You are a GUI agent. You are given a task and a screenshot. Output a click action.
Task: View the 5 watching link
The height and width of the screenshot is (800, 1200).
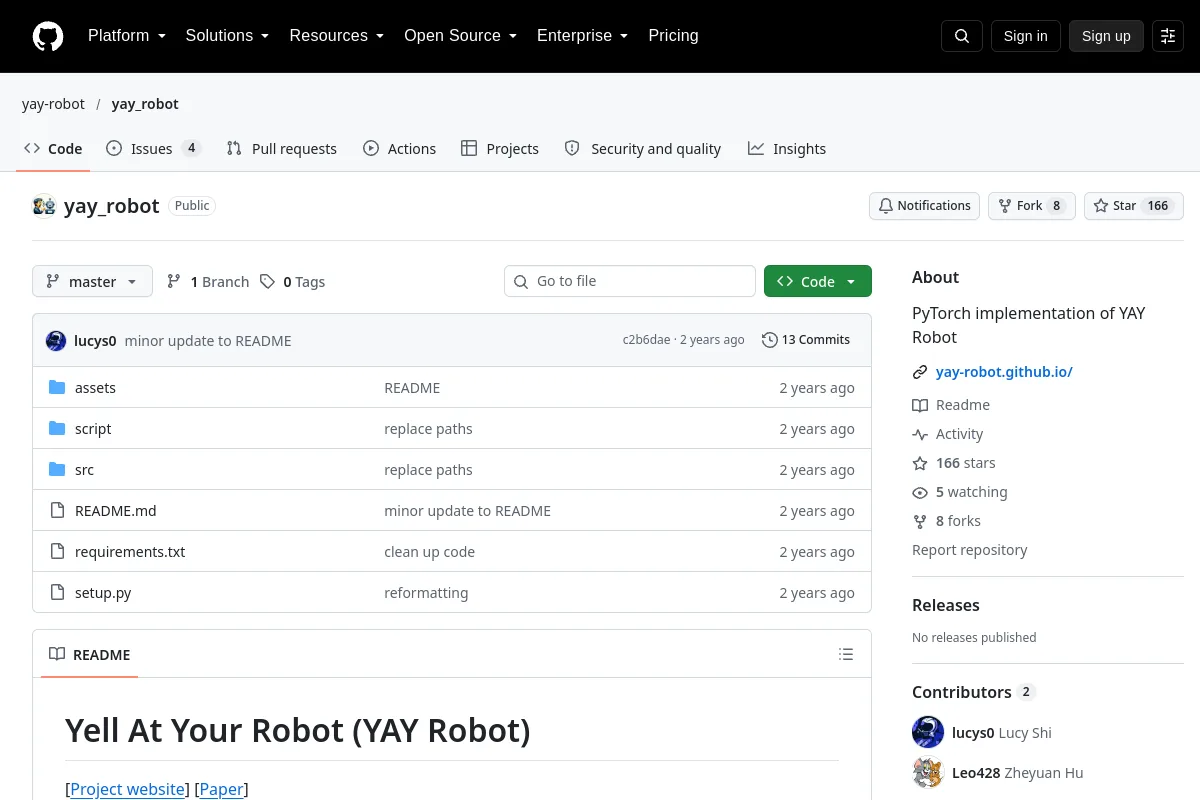tap(960, 492)
